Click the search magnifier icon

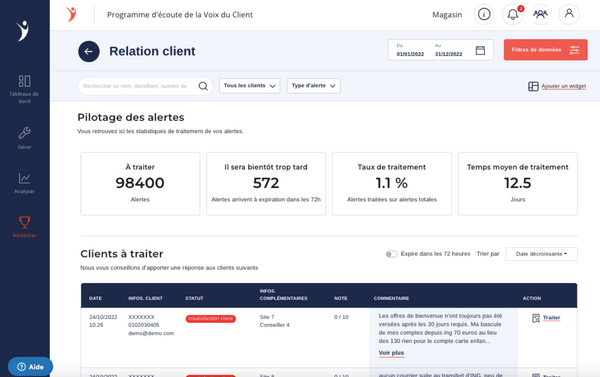(203, 86)
